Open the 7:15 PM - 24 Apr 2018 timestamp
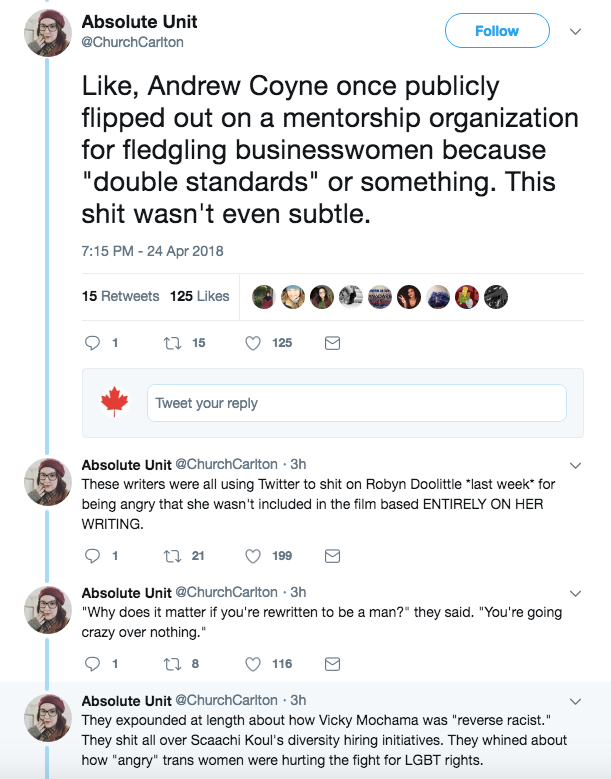This screenshot has height=779, width=611. (152, 251)
